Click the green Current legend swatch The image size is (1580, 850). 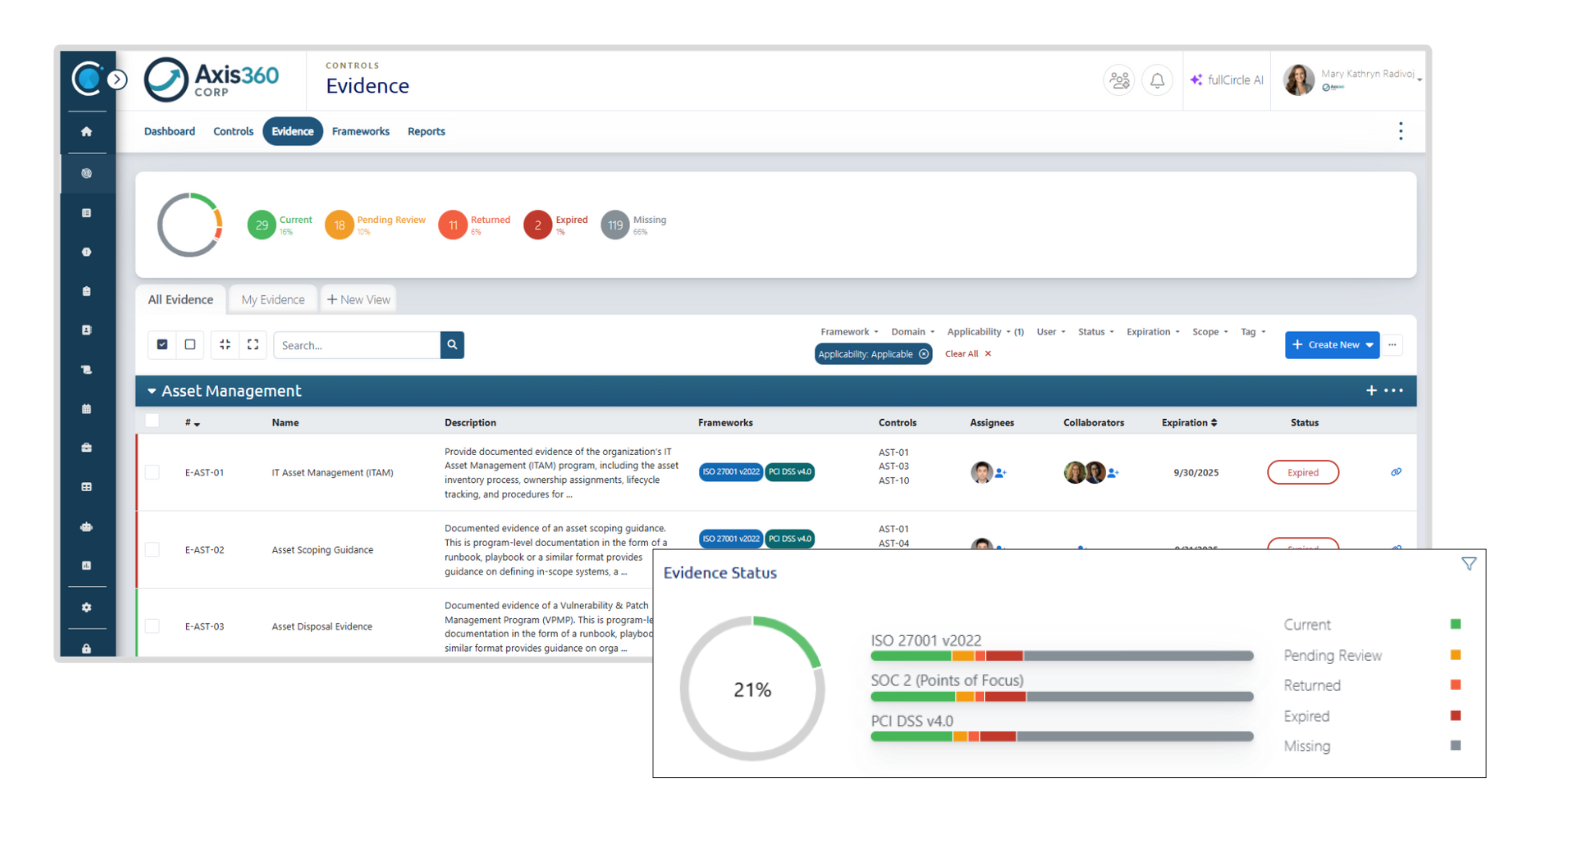[x=1455, y=624]
